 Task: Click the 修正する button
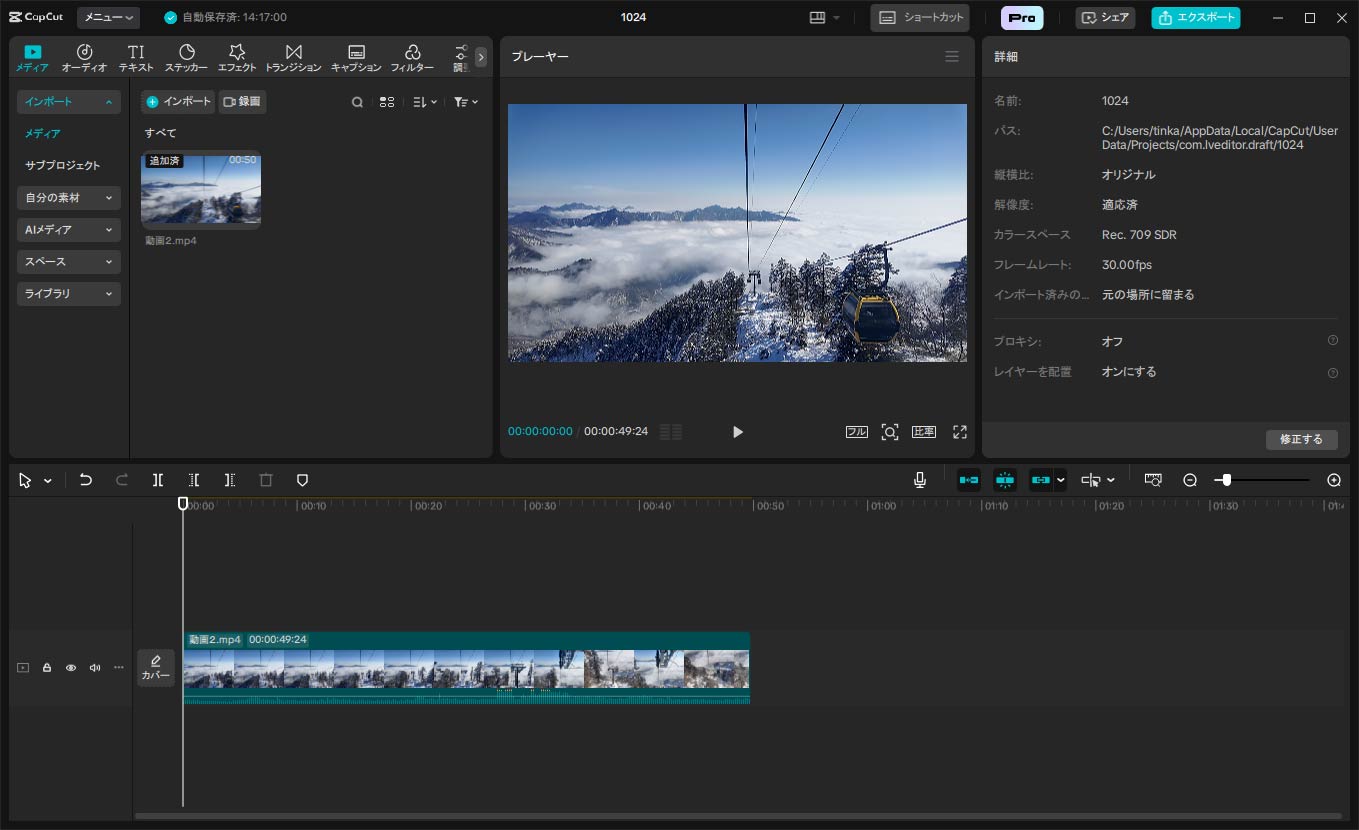[x=1300, y=439]
